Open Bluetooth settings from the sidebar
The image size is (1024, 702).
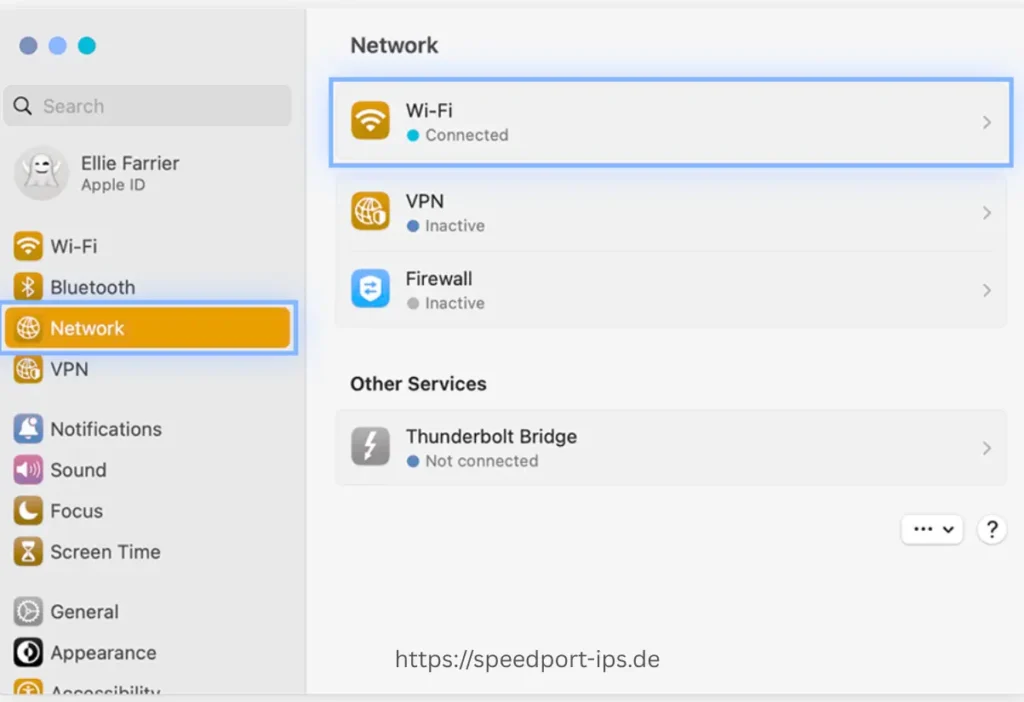pos(27,287)
